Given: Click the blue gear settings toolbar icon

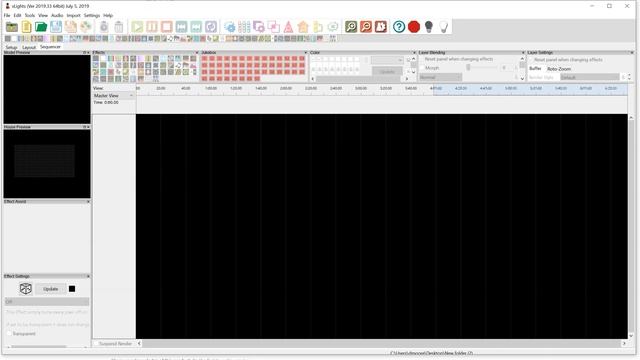Looking at the screenshot, I should (230, 27).
